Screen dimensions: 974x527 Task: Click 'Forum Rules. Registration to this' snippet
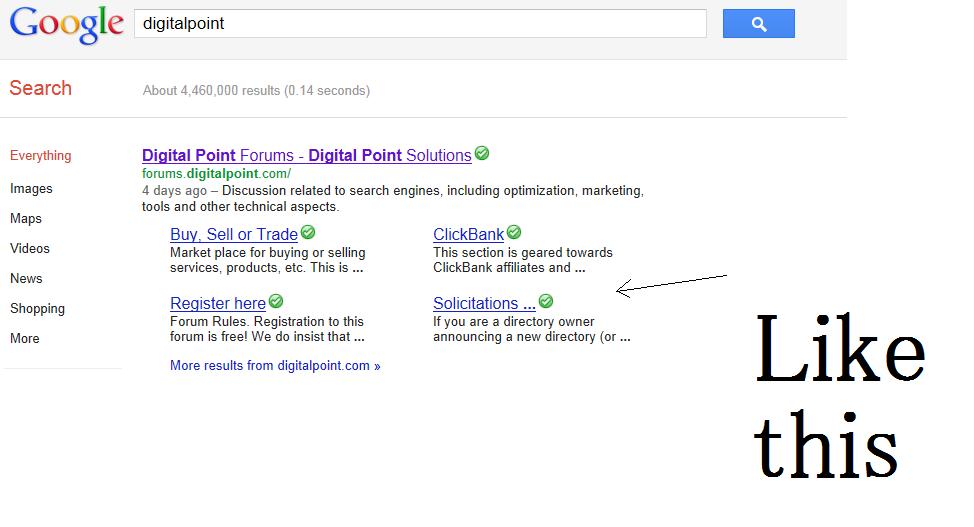(267, 329)
